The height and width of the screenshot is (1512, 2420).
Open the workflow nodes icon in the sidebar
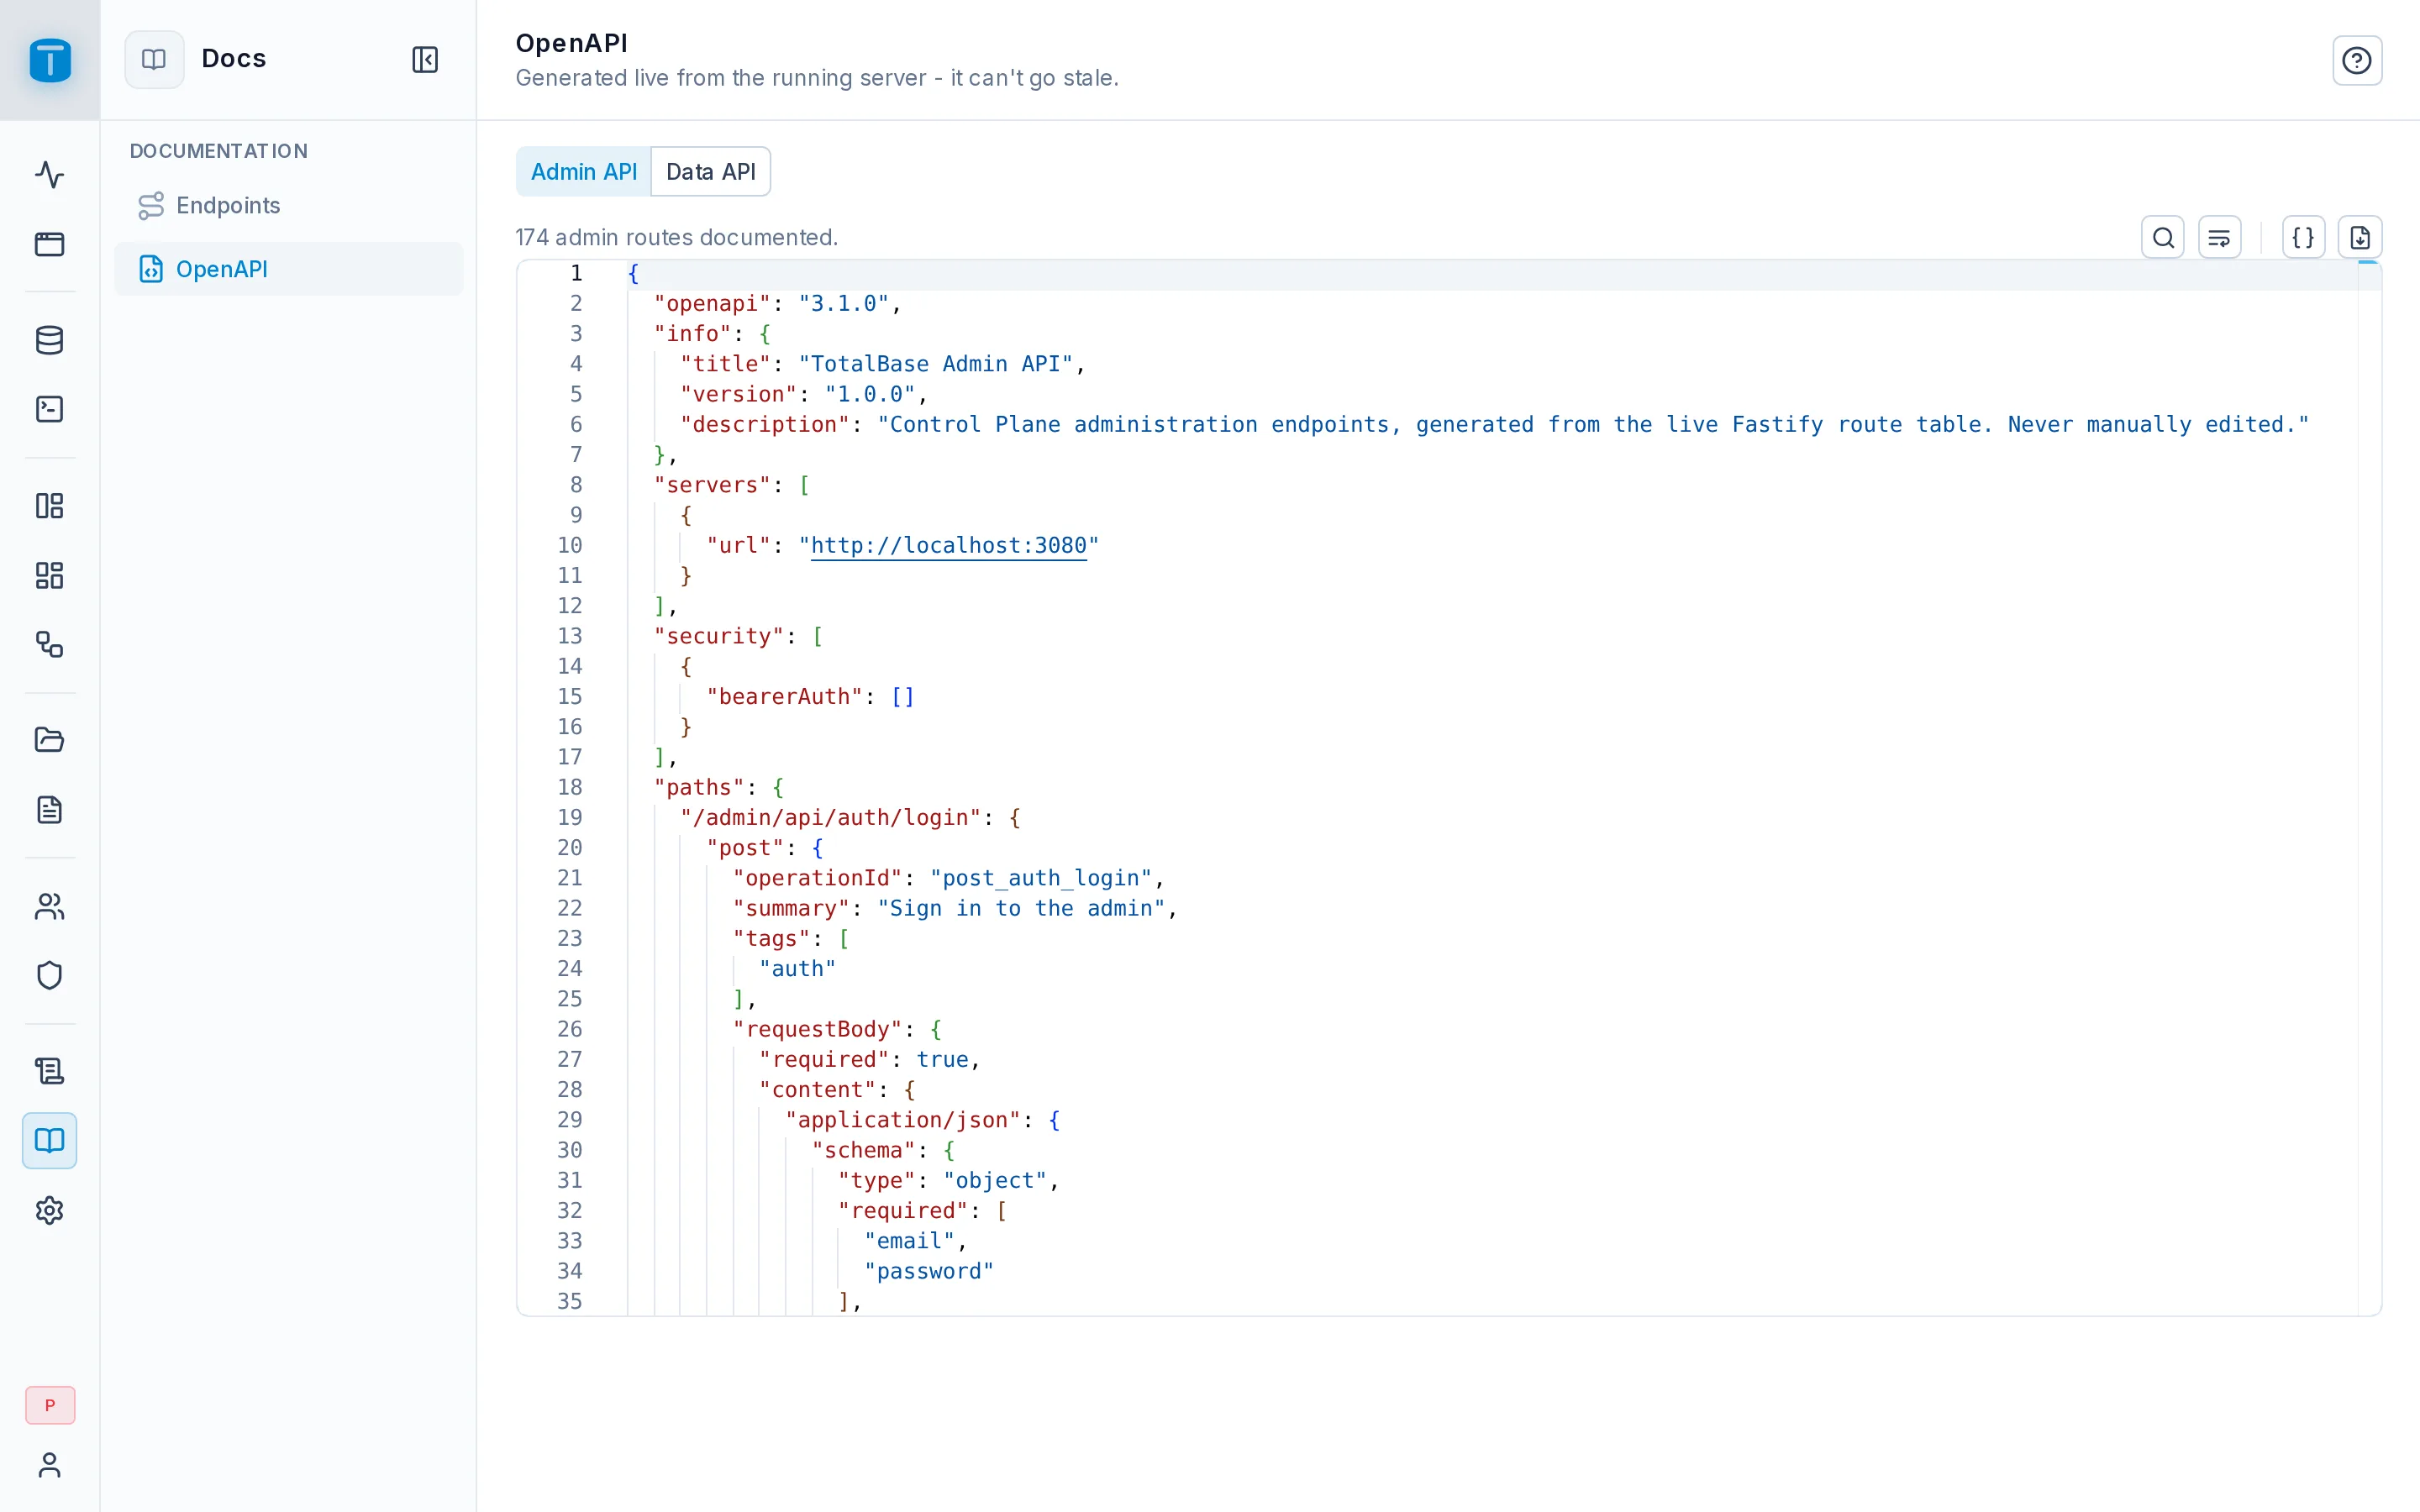click(x=50, y=644)
